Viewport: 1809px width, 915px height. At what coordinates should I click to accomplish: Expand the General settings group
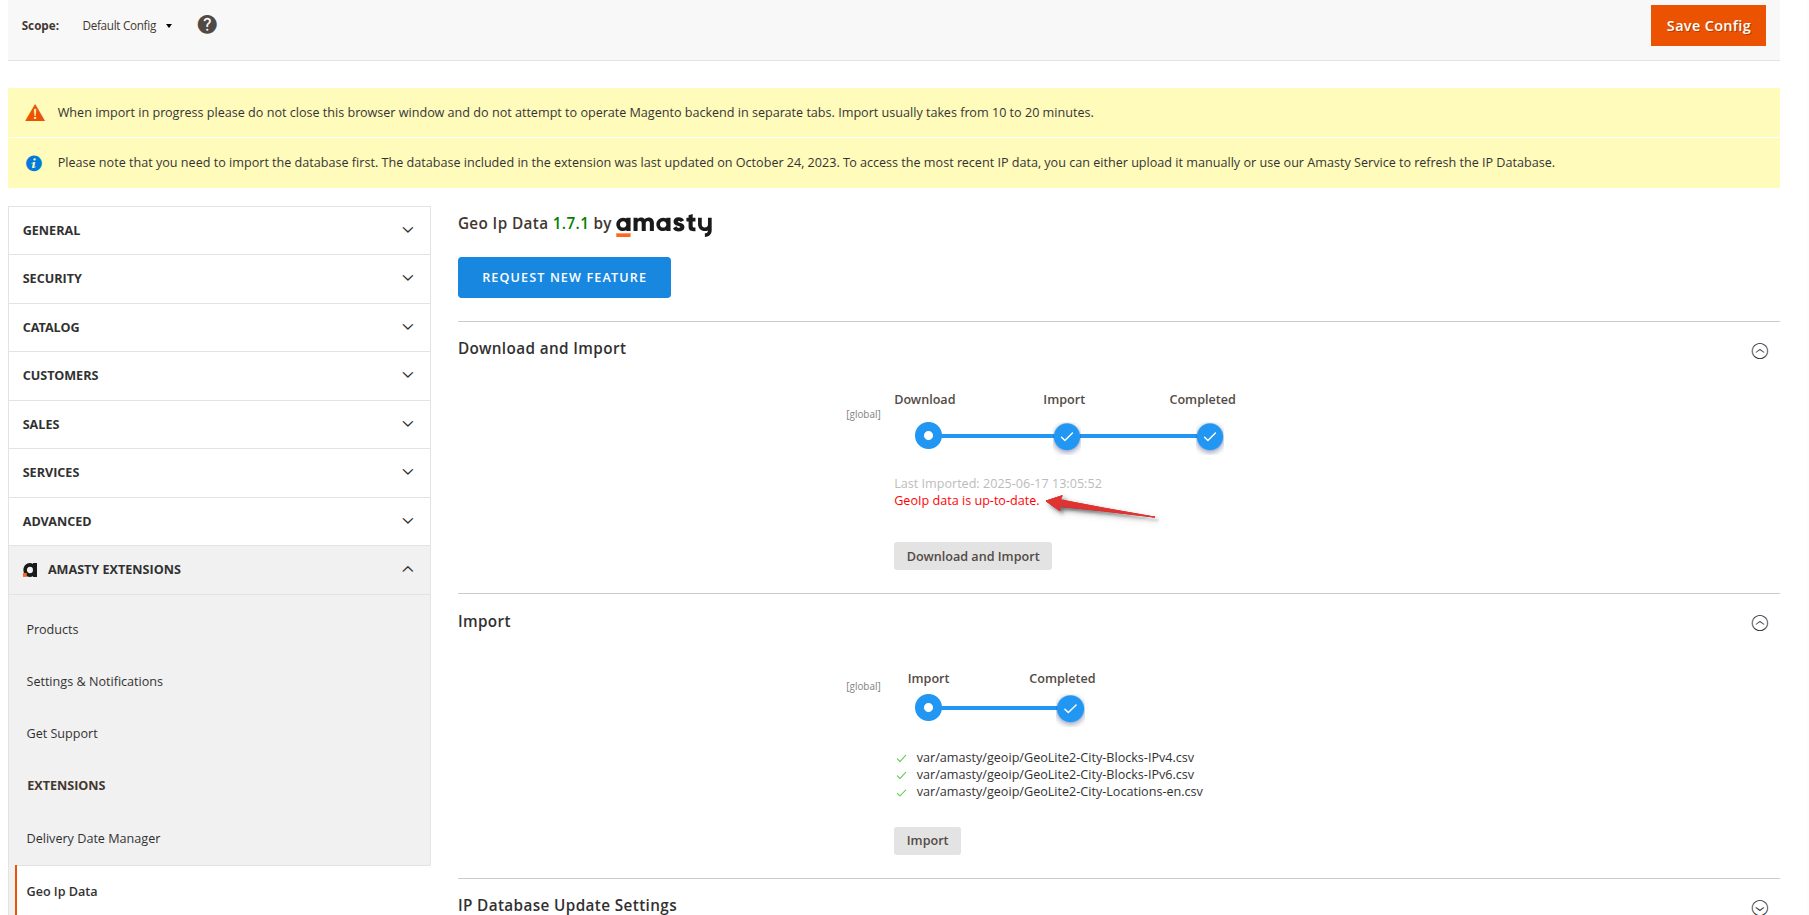pyautogui.click(x=219, y=231)
